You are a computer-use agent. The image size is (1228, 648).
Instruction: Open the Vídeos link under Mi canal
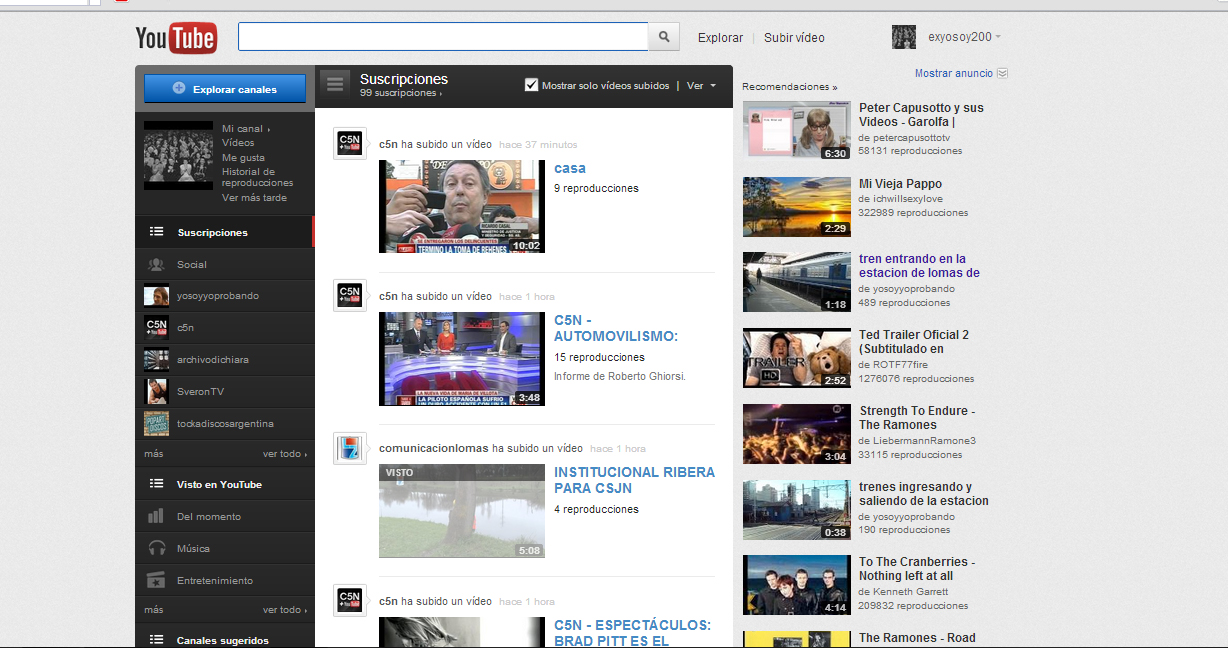238,143
